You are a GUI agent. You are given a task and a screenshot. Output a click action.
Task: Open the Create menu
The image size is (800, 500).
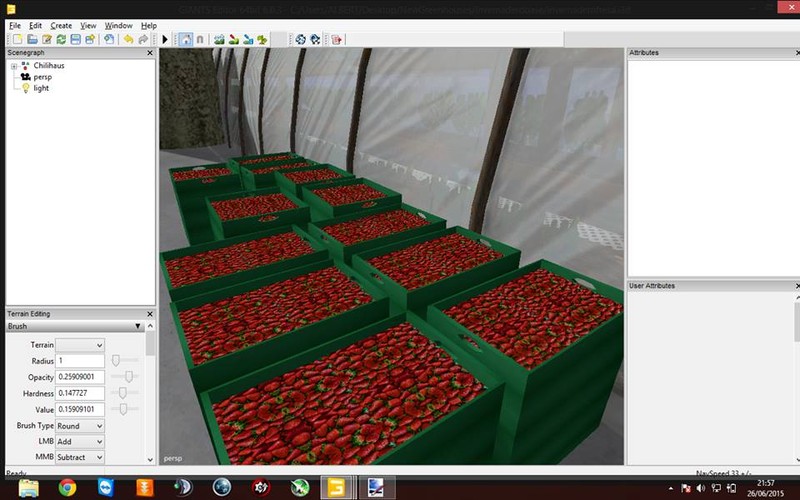tap(61, 25)
